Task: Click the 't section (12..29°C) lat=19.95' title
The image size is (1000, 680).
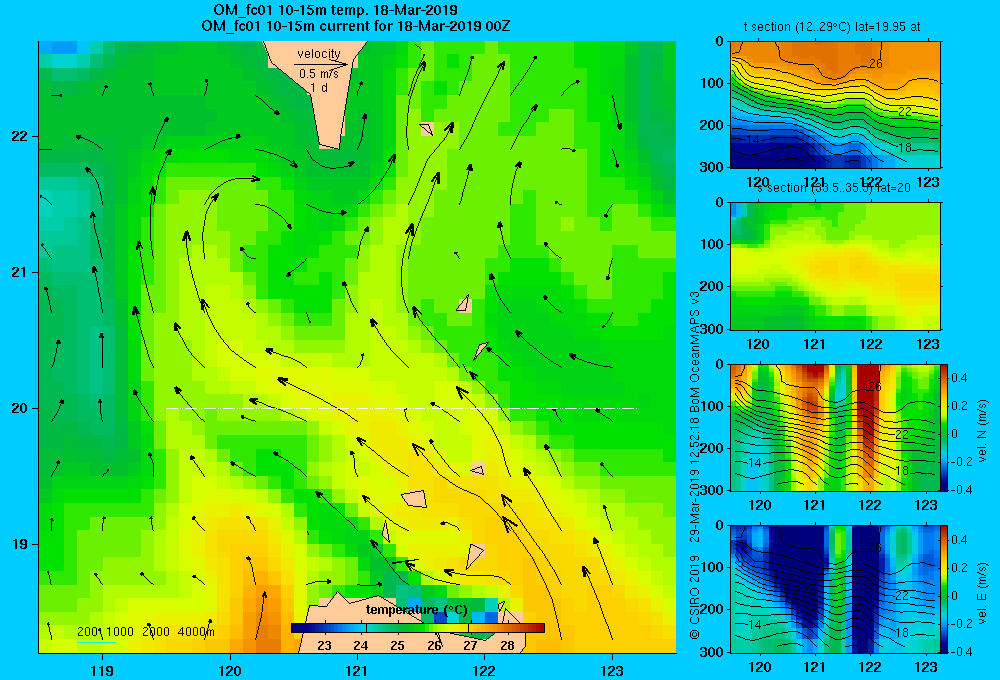Action: (x=825, y=27)
